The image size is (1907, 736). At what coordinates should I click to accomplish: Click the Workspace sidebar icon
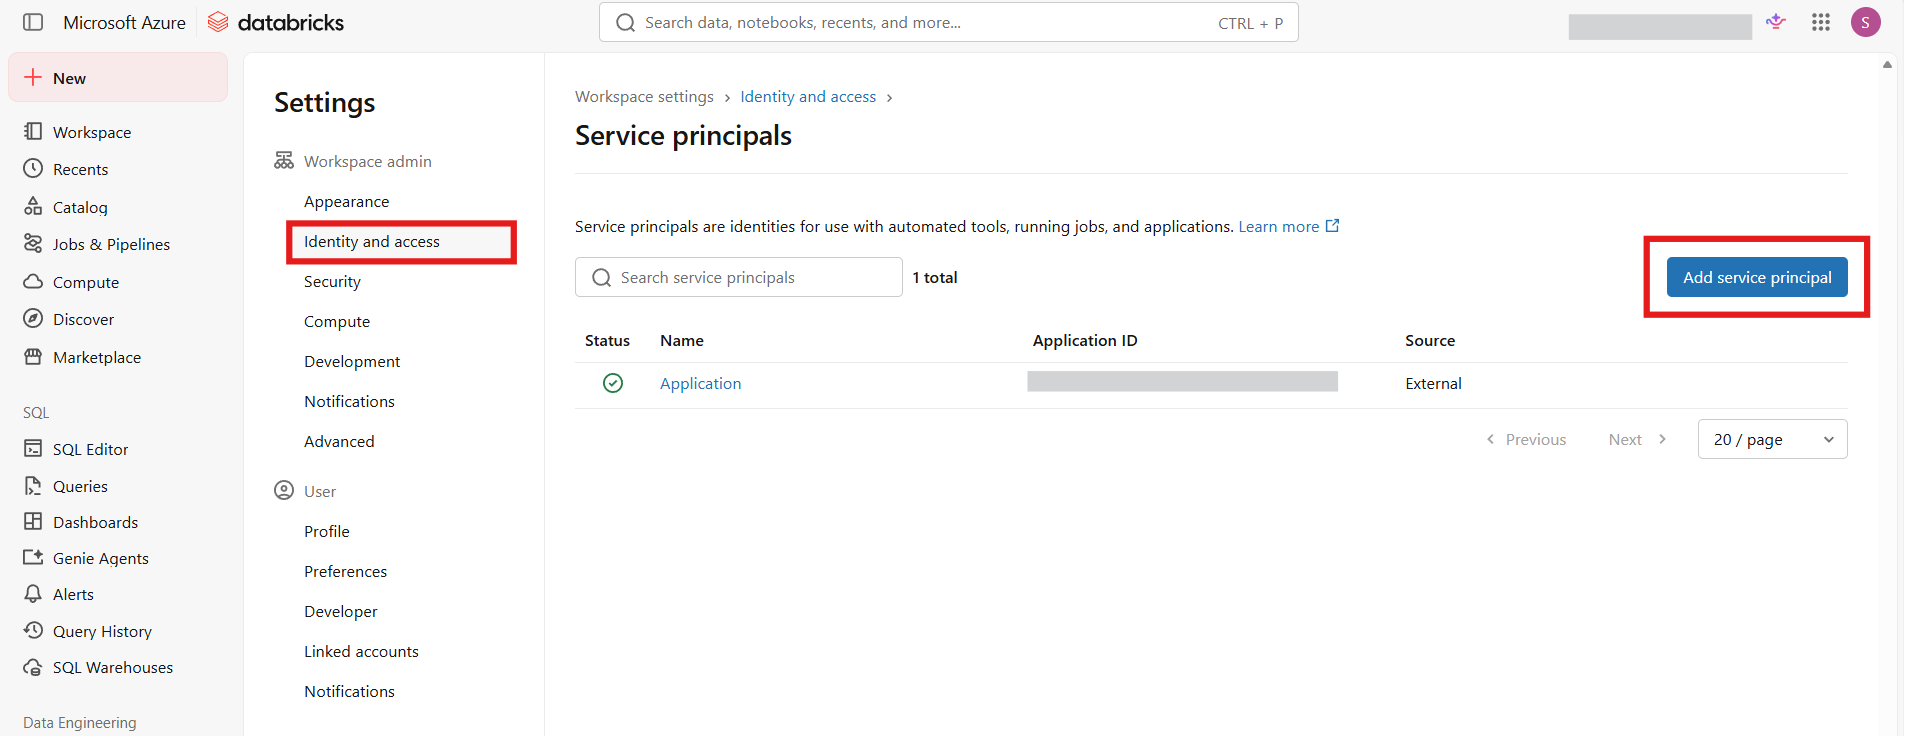pos(33,131)
